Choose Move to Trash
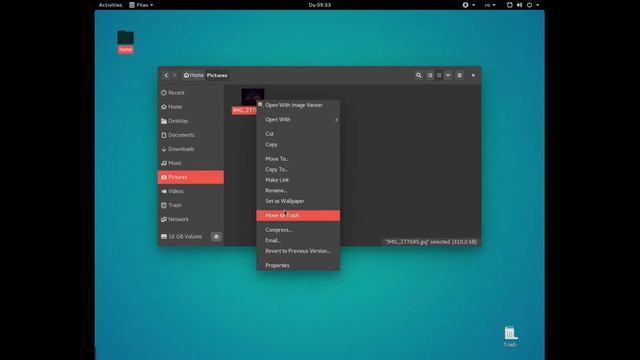 tap(298, 216)
